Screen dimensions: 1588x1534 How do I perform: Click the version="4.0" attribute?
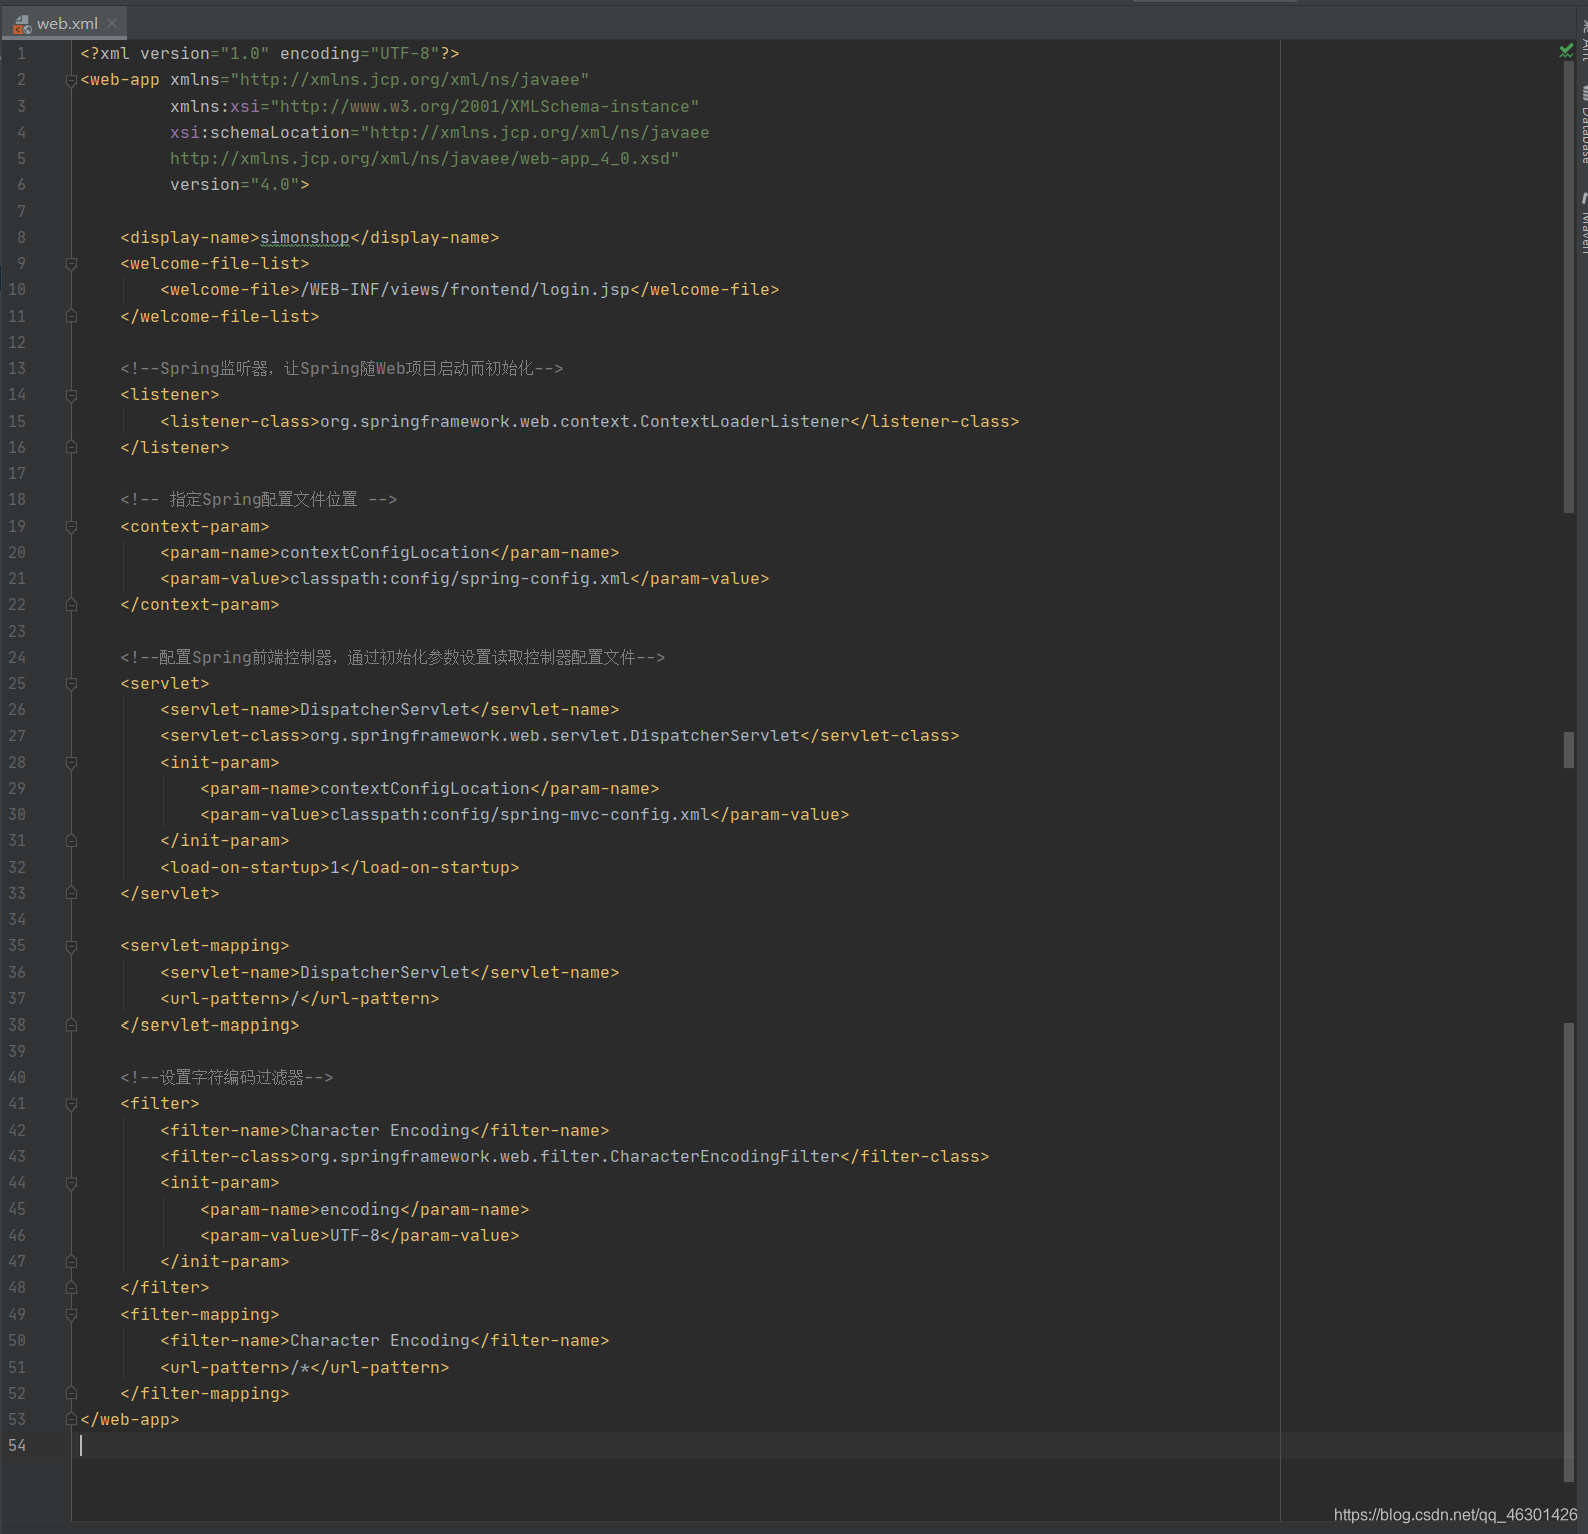pyautogui.click(x=235, y=185)
